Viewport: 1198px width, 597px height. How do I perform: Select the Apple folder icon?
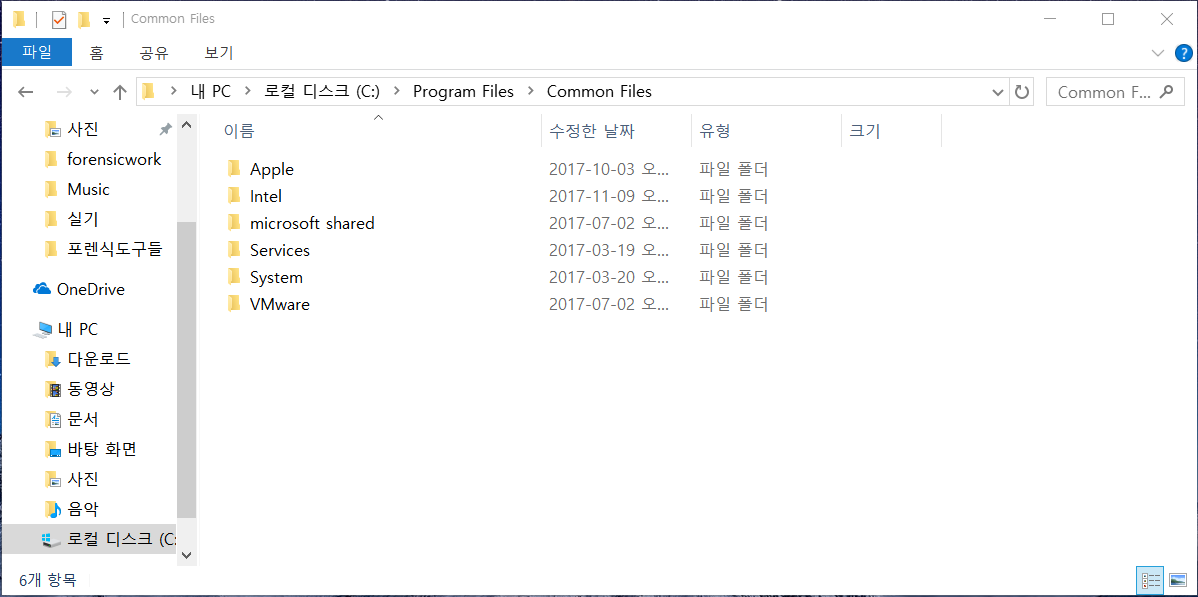click(x=235, y=169)
